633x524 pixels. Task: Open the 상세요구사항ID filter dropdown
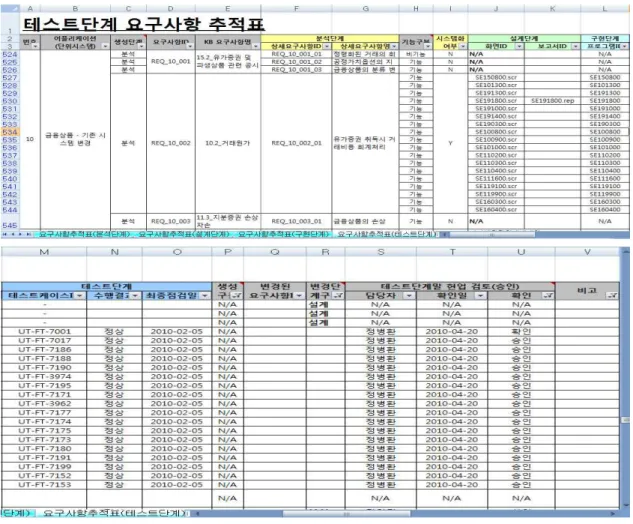pyautogui.click(x=327, y=46)
